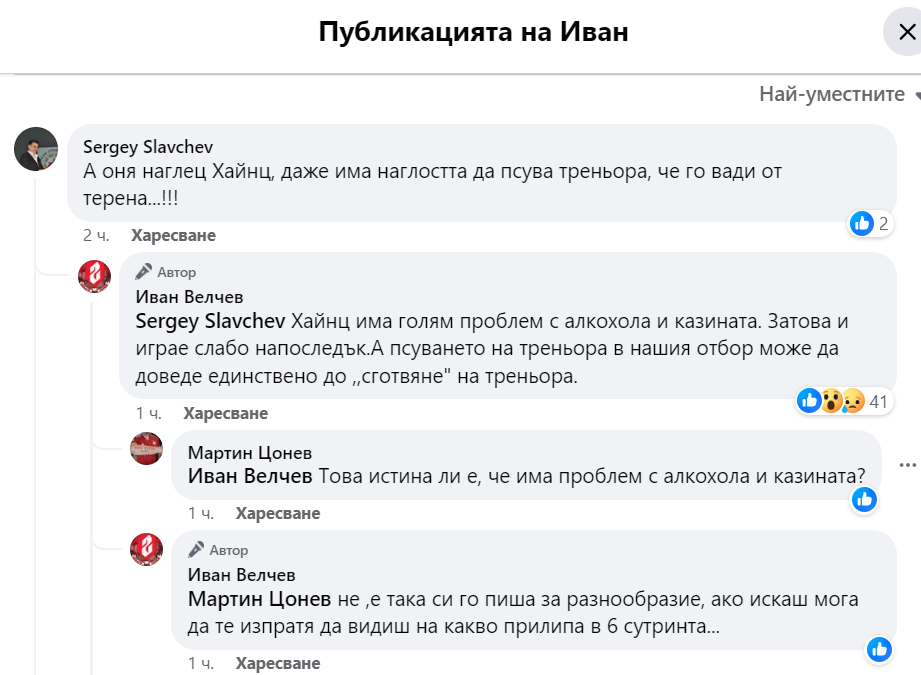Click the Автор badge on first reply

click(x=167, y=272)
